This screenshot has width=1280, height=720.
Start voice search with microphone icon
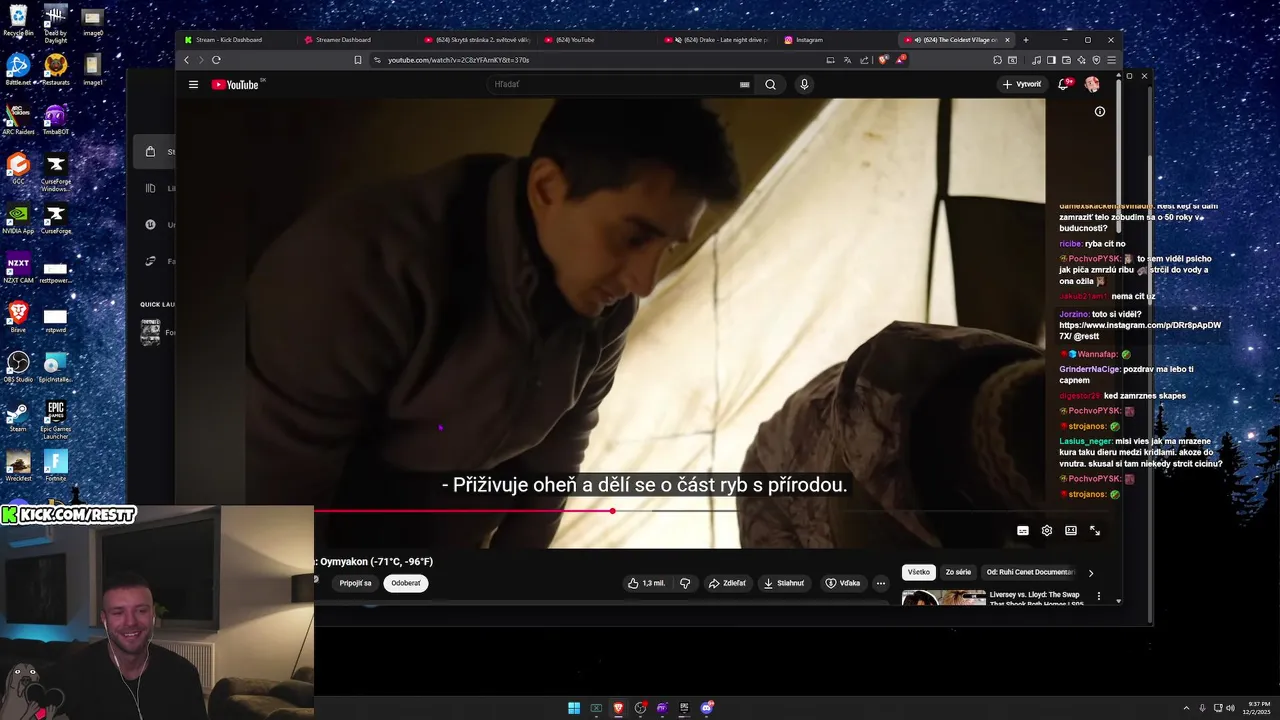tap(804, 85)
